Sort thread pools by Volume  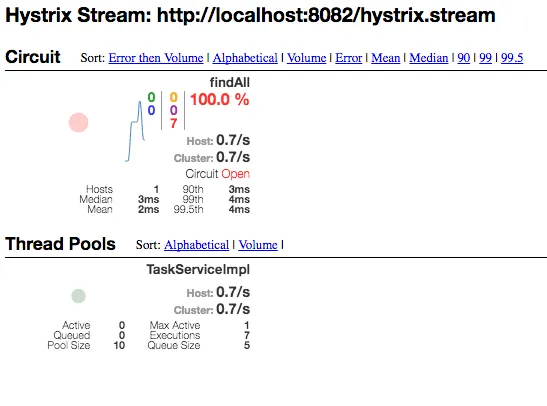click(x=258, y=245)
